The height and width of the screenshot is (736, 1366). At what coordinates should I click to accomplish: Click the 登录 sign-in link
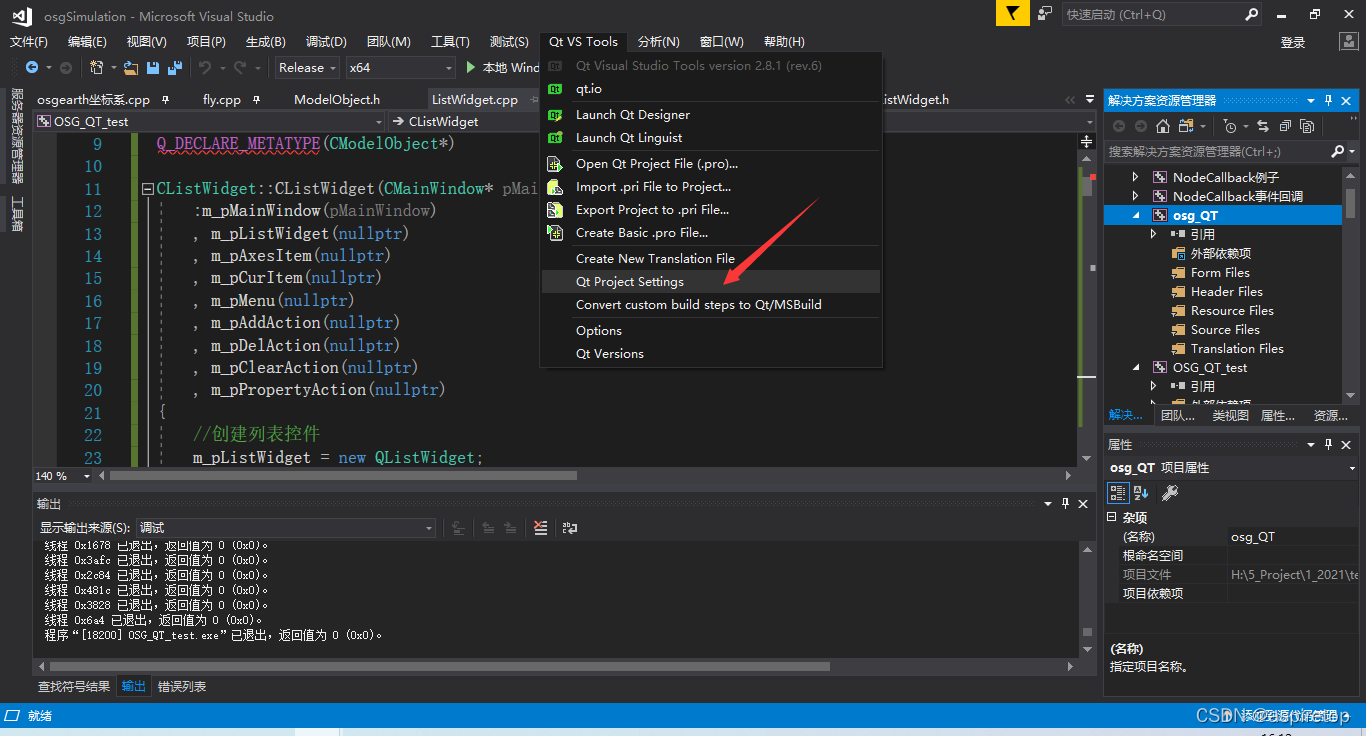tap(1293, 42)
